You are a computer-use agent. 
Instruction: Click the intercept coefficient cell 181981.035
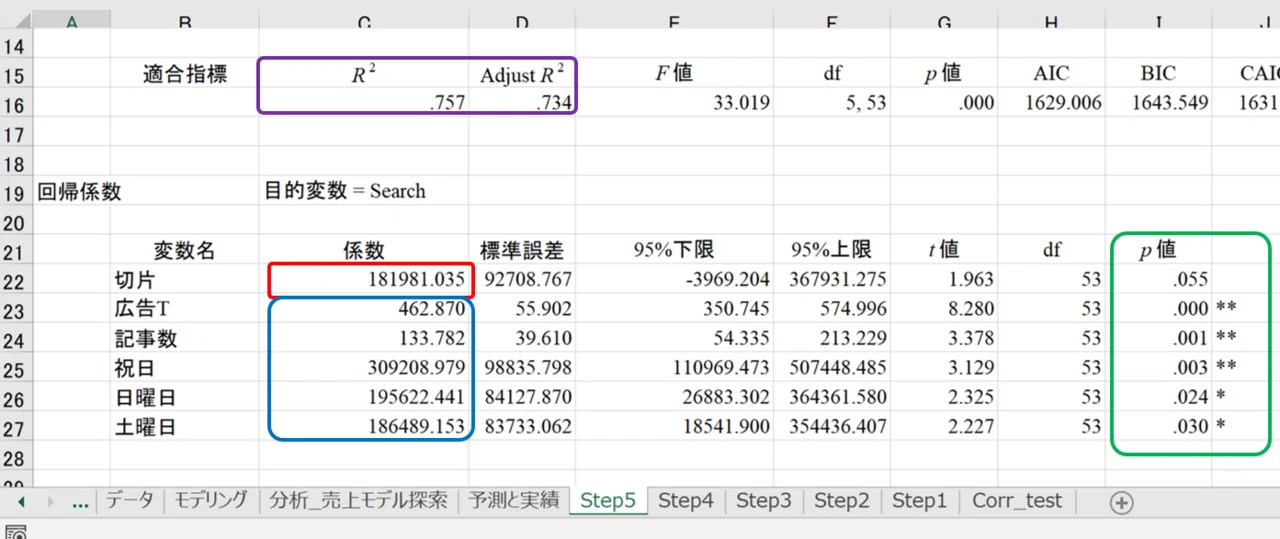point(366,279)
